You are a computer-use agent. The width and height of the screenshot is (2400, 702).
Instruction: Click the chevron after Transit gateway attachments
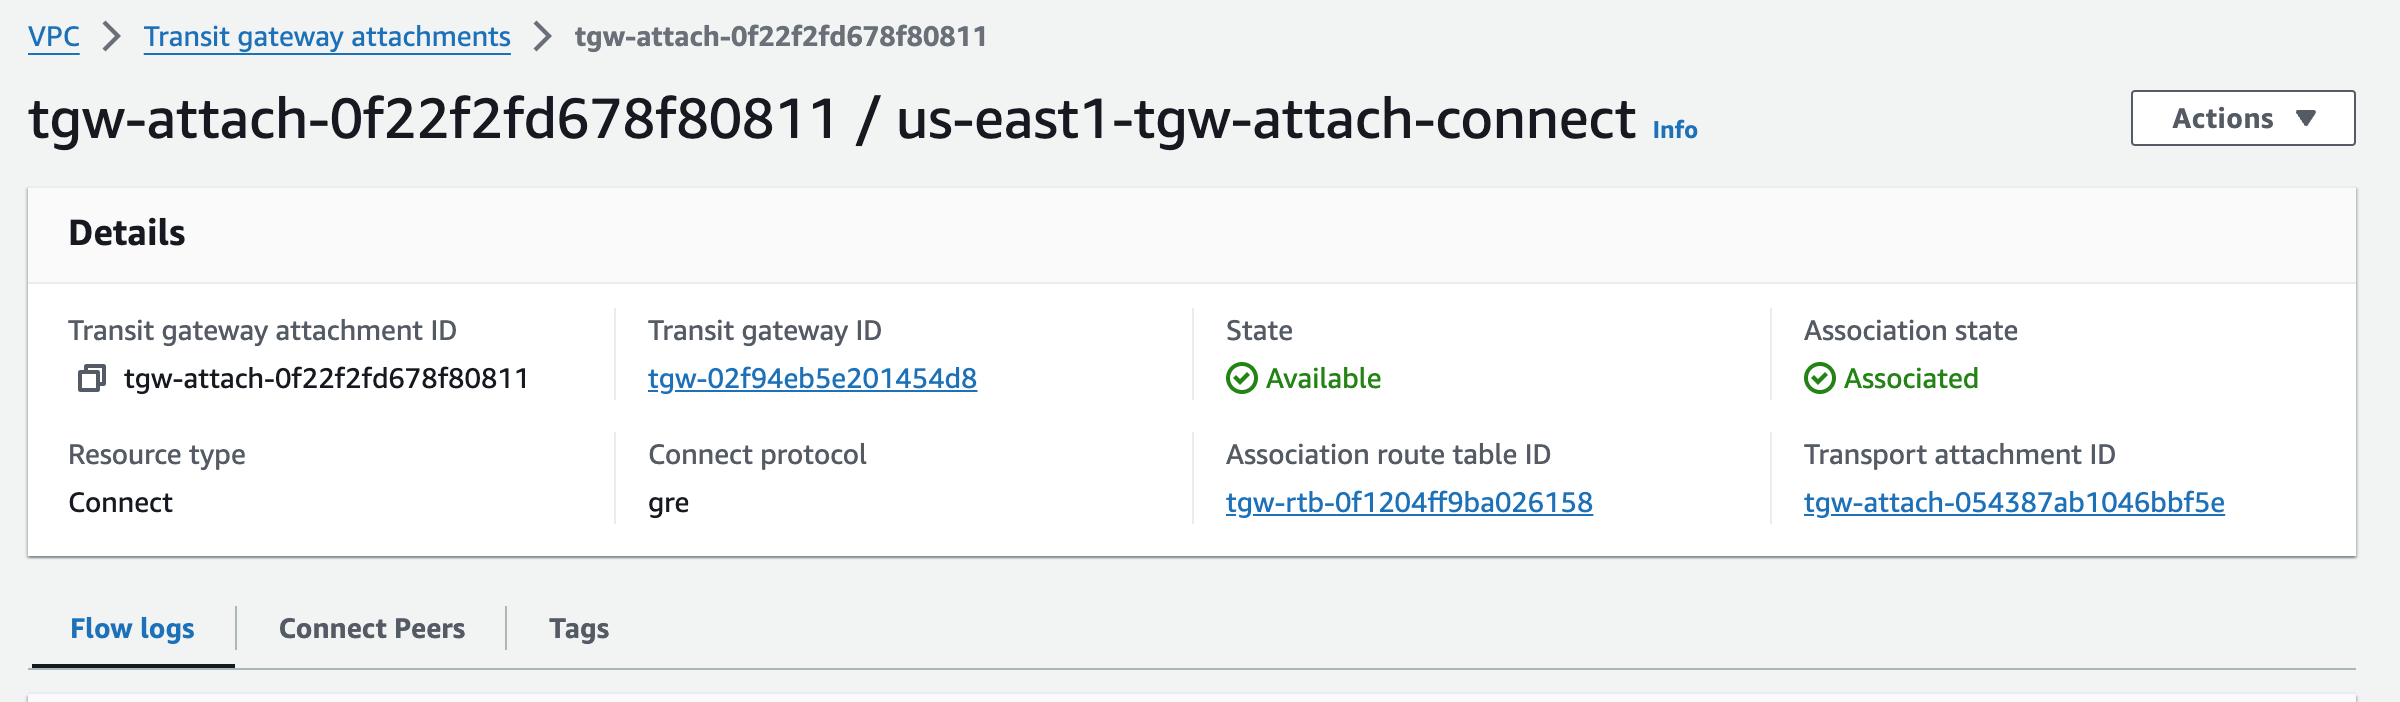click(x=542, y=37)
